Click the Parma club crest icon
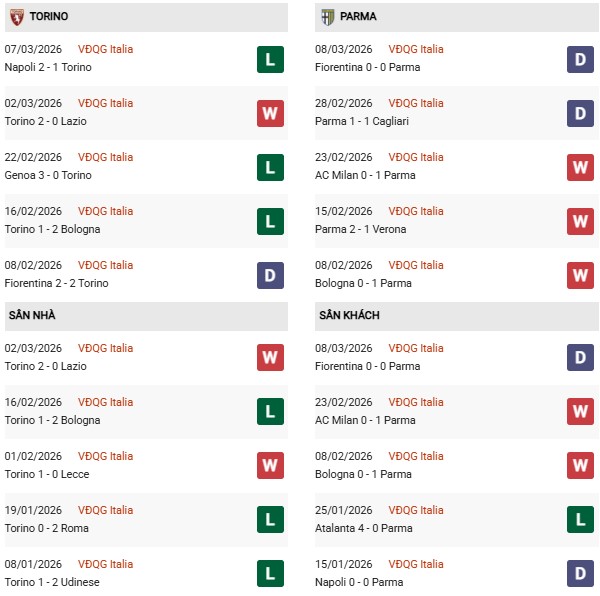 click(327, 17)
